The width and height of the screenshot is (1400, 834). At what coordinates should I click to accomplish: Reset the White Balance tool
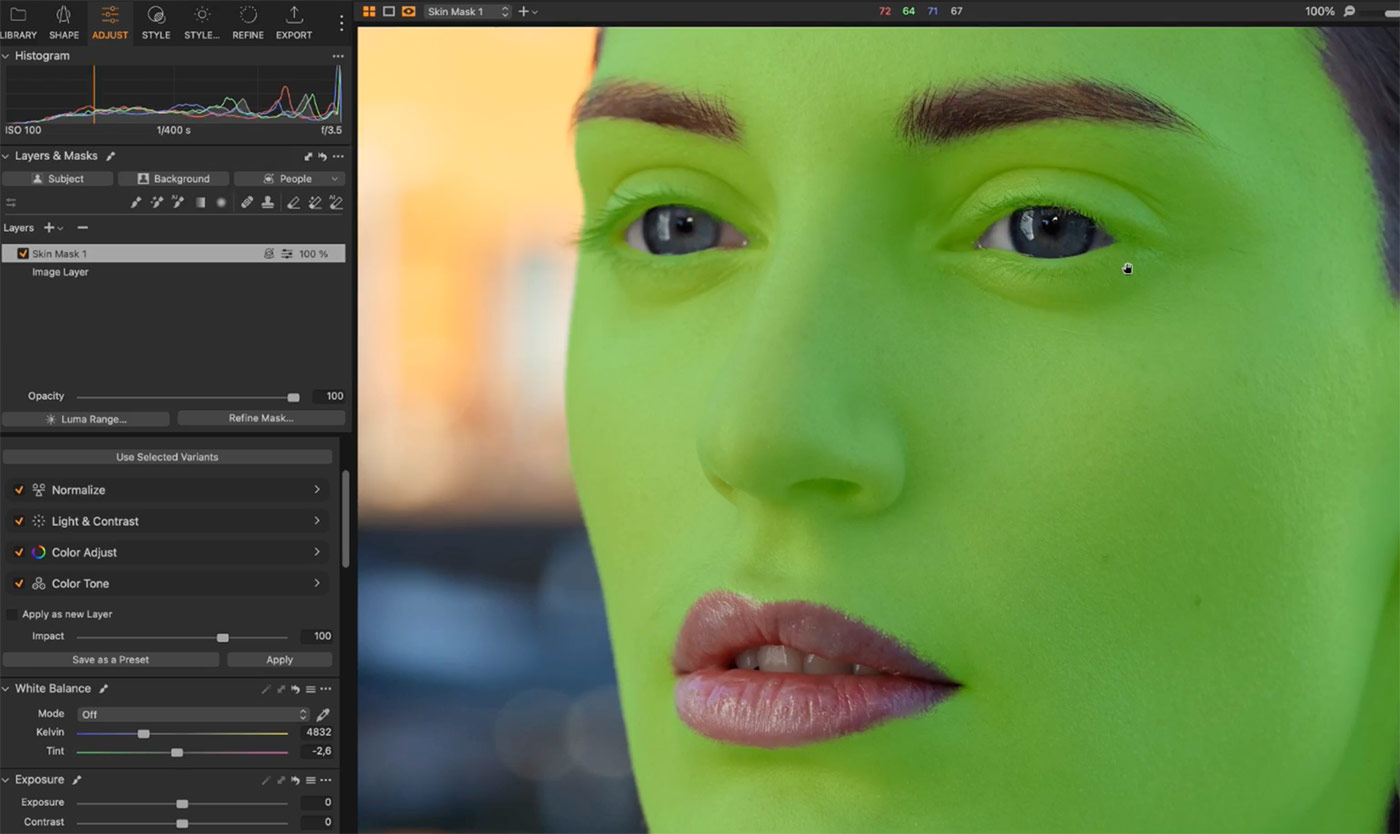click(x=297, y=689)
